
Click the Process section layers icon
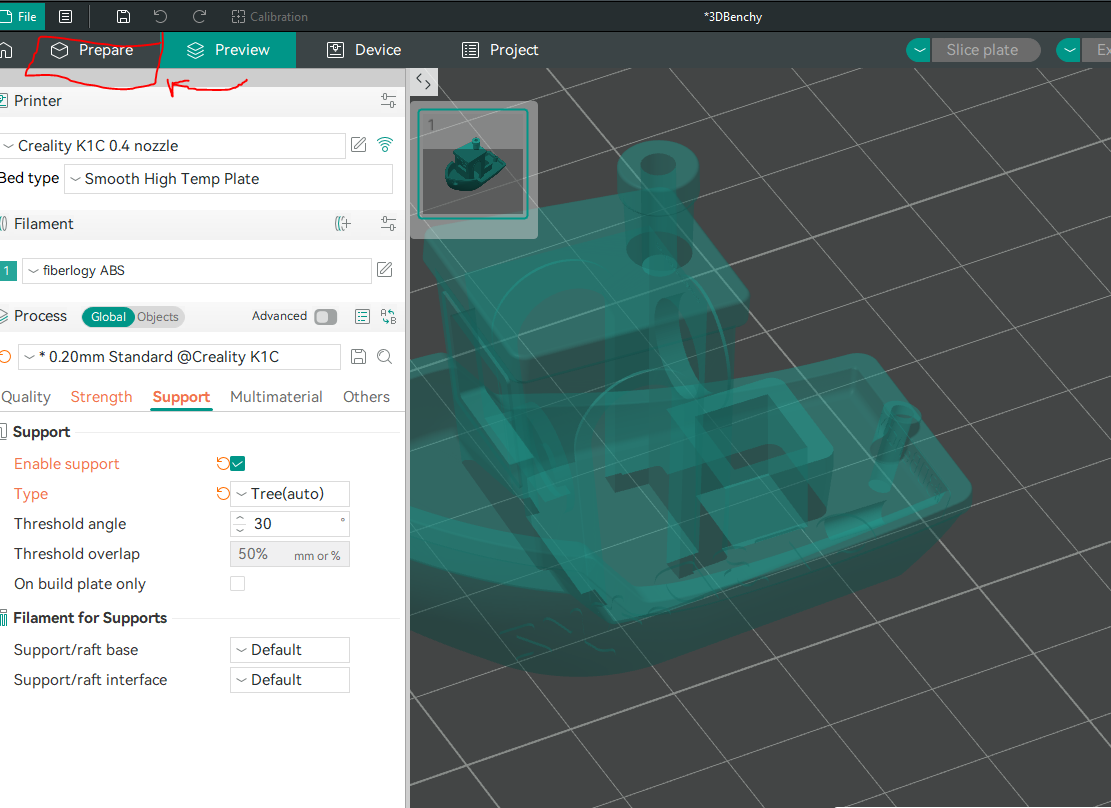tap(4, 316)
